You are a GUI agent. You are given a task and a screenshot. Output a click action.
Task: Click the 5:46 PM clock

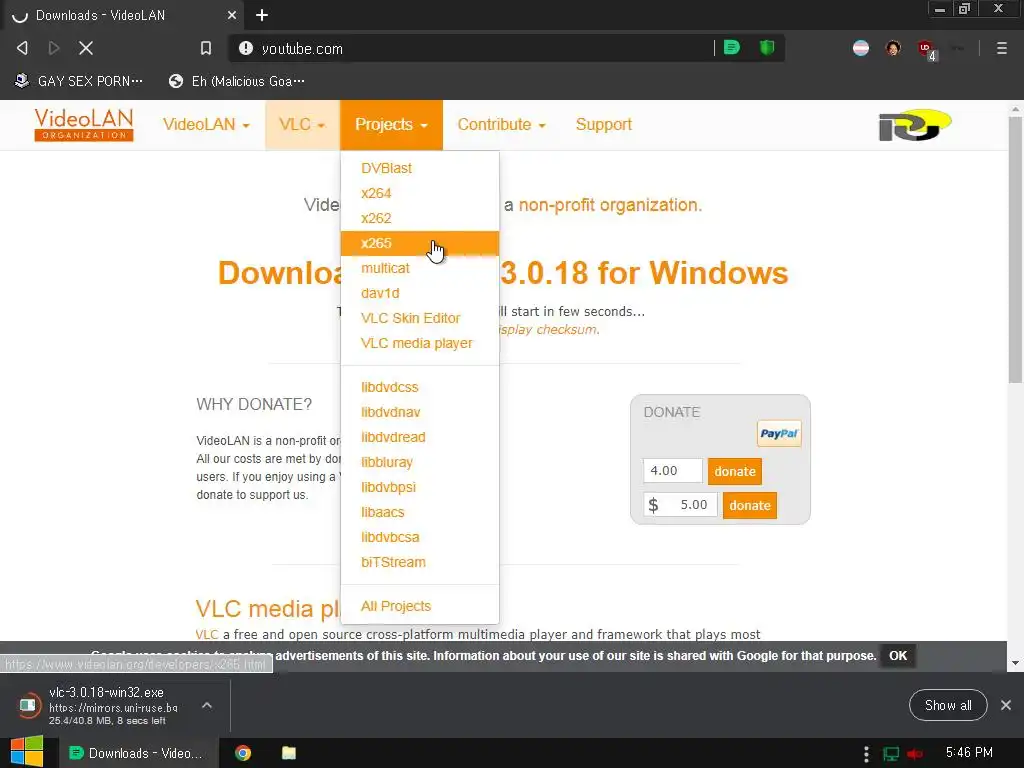tap(969, 752)
